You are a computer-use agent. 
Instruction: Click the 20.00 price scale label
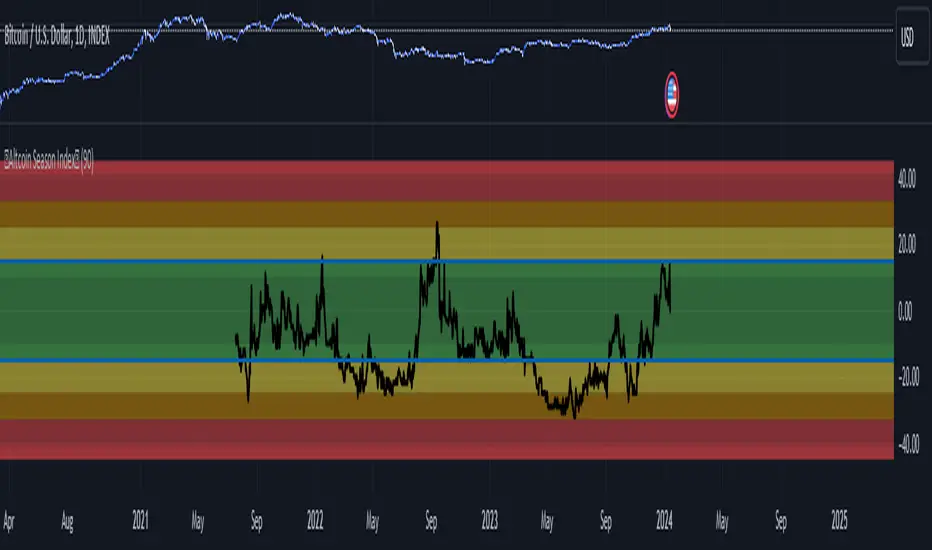pos(907,244)
